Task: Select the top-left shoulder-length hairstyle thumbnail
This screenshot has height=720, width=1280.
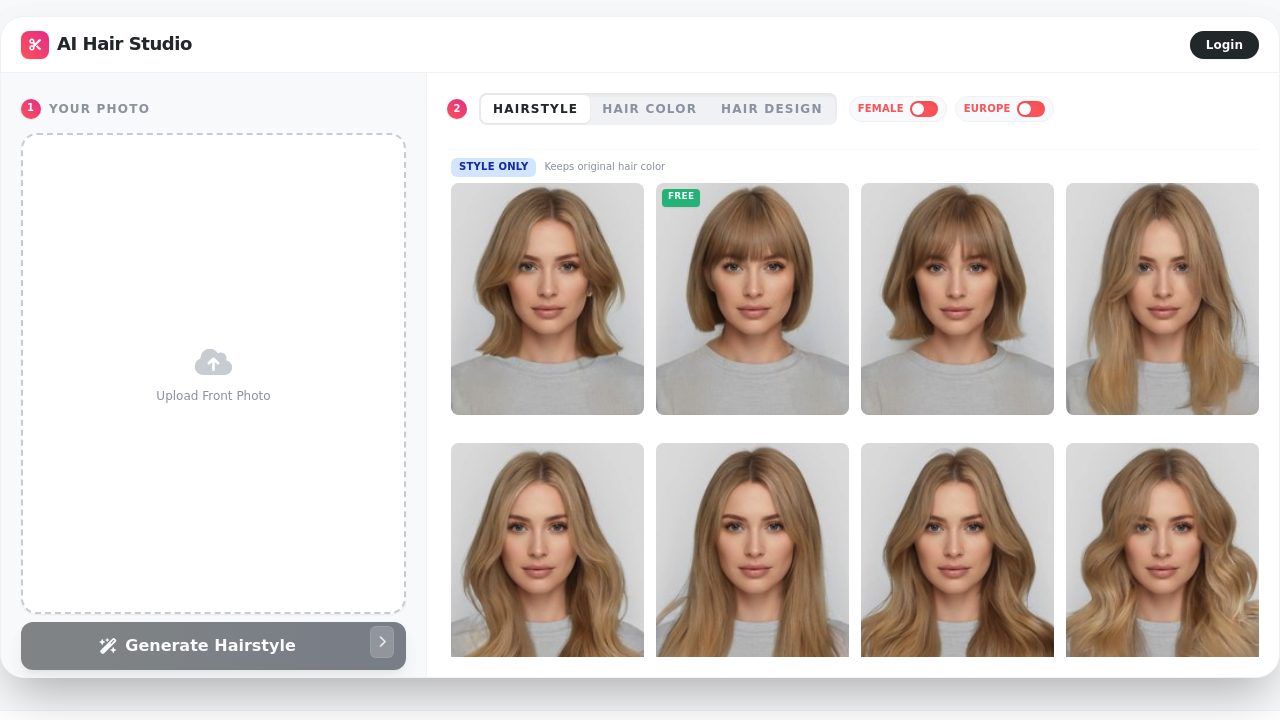Action: [547, 299]
